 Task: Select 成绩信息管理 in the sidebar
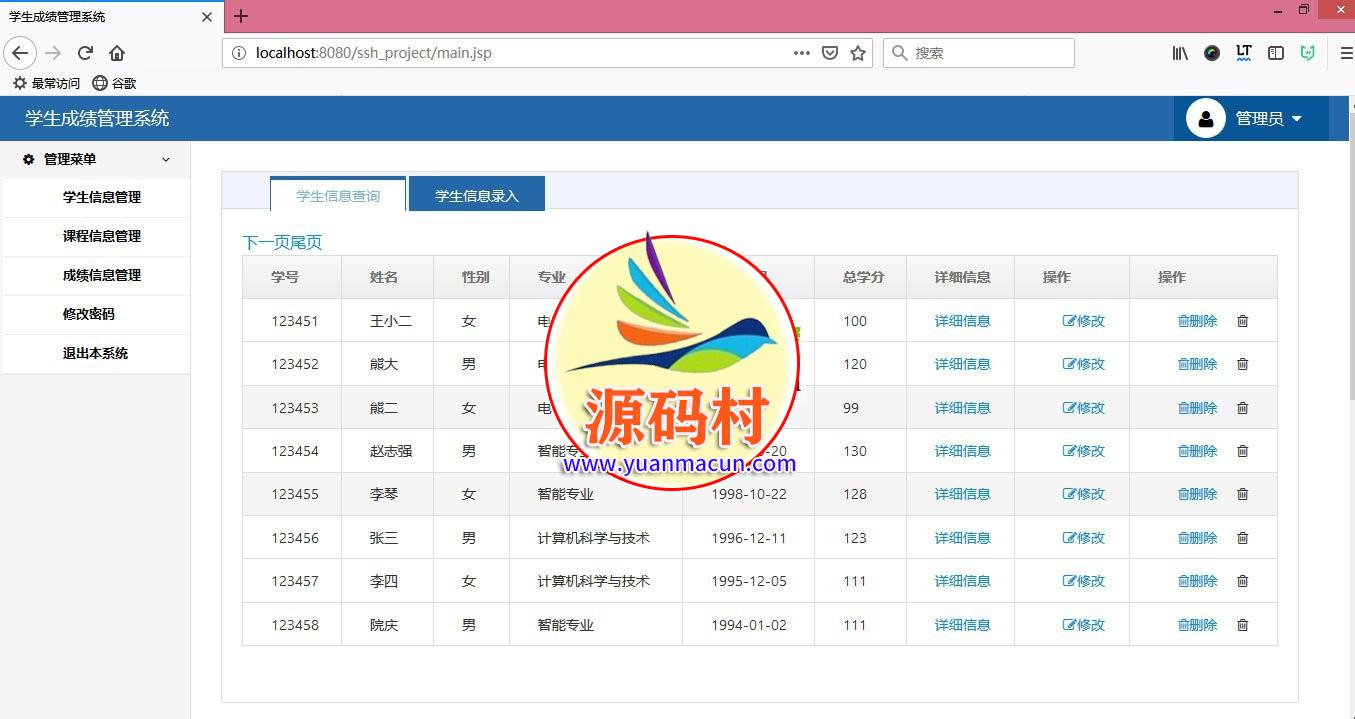pyautogui.click(x=101, y=275)
